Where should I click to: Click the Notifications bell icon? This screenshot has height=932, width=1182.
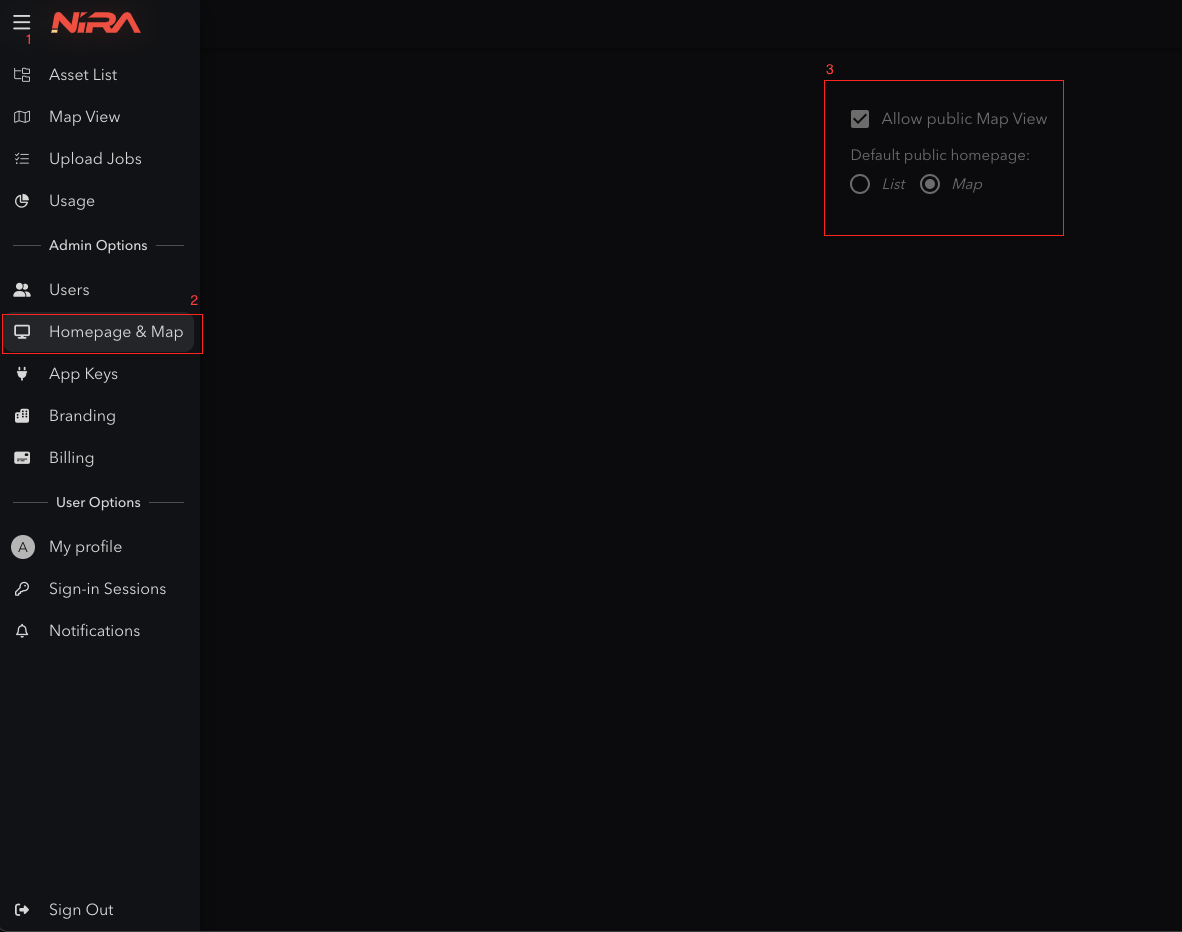coord(22,631)
